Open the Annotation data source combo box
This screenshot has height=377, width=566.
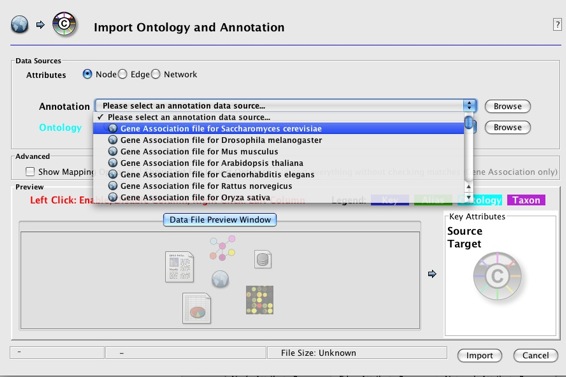(x=286, y=106)
